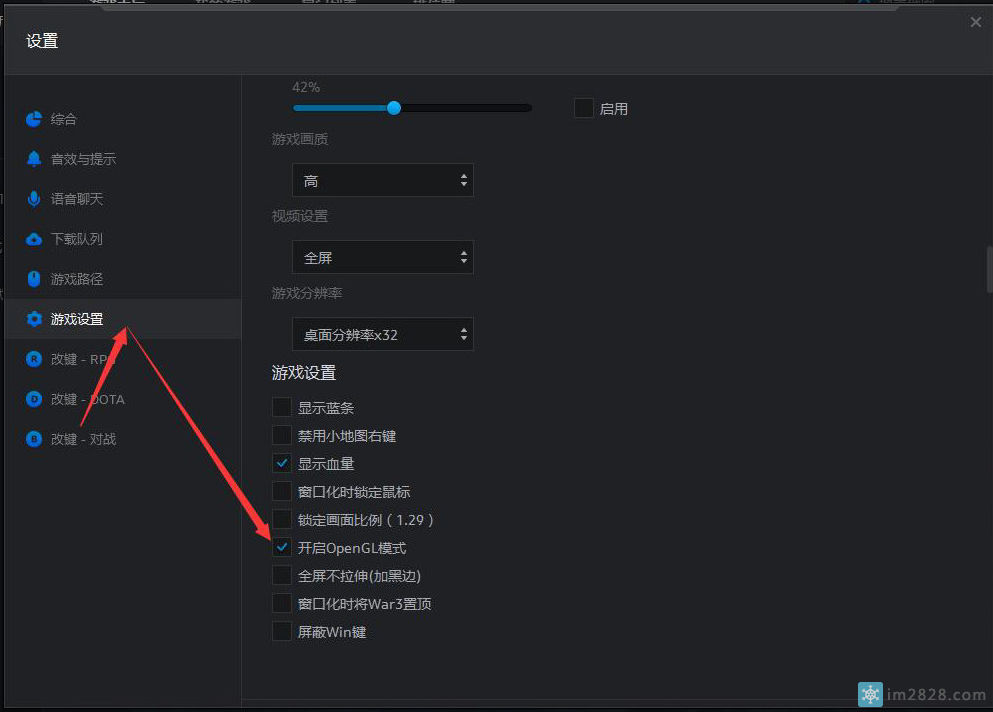
Task: Click the 游戏路径 mouse icon
Action: [34, 279]
